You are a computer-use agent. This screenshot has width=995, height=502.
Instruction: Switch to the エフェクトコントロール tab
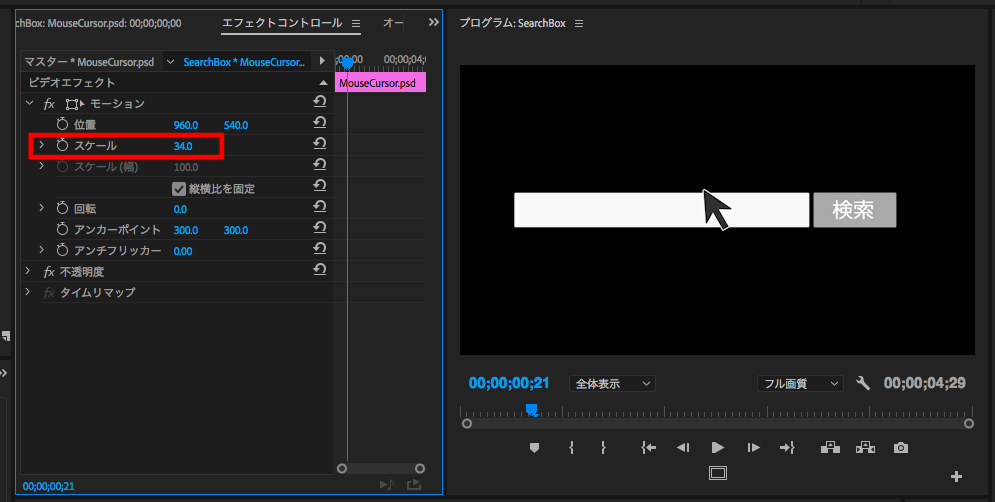tap(281, 22)
